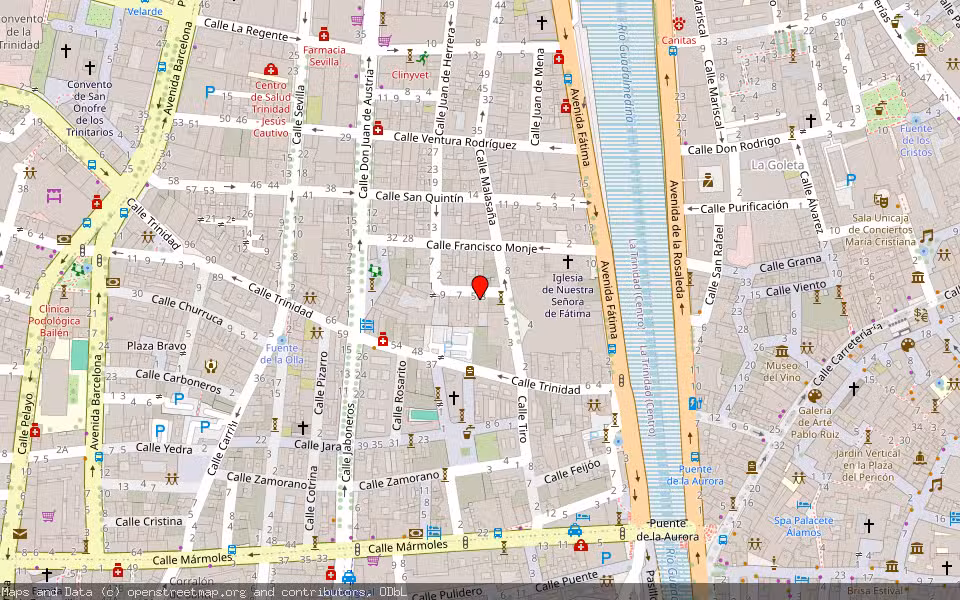This screenshot has width=960, height=600.
Task: Click the Calle Carboneros label
Action: [x=178, y=381]
